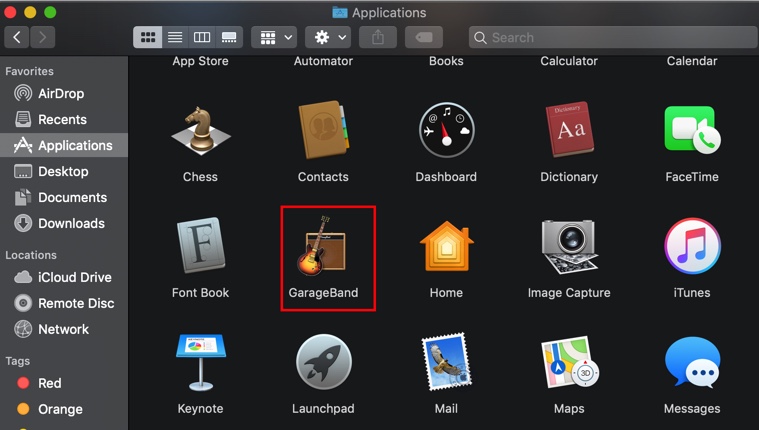Open the GarageBand application
The width and height of the screenshot is (759, 430).
coord(323,247)
